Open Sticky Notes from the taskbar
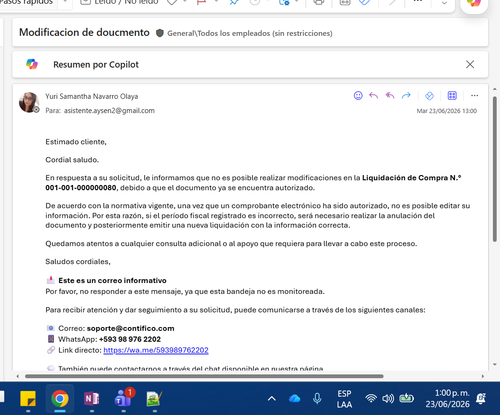 [28, 399]
